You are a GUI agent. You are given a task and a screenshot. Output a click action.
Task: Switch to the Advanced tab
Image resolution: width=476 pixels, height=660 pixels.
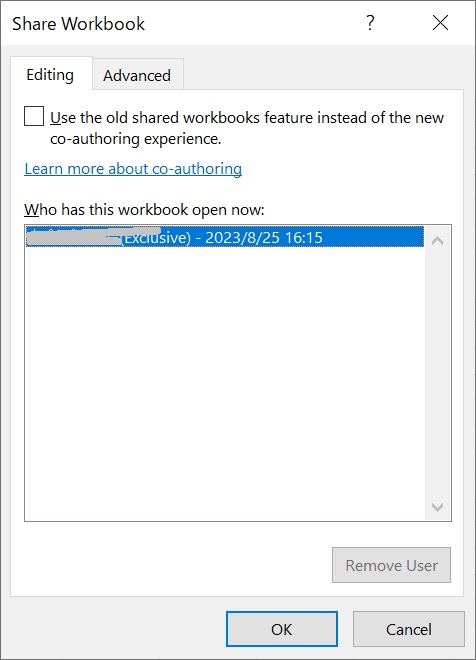137,75
